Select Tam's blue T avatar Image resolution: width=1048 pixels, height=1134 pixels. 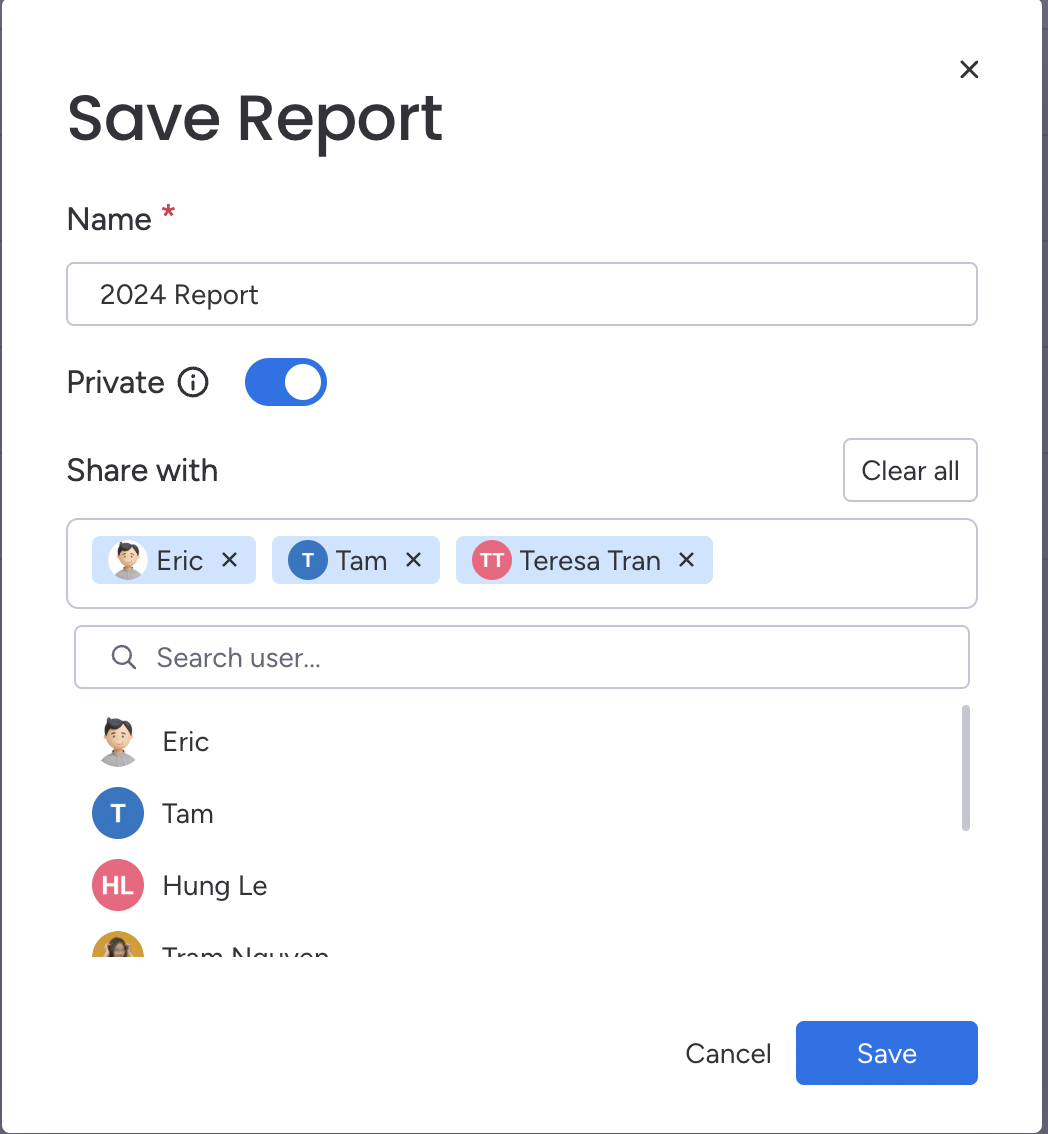click(117, 813)
